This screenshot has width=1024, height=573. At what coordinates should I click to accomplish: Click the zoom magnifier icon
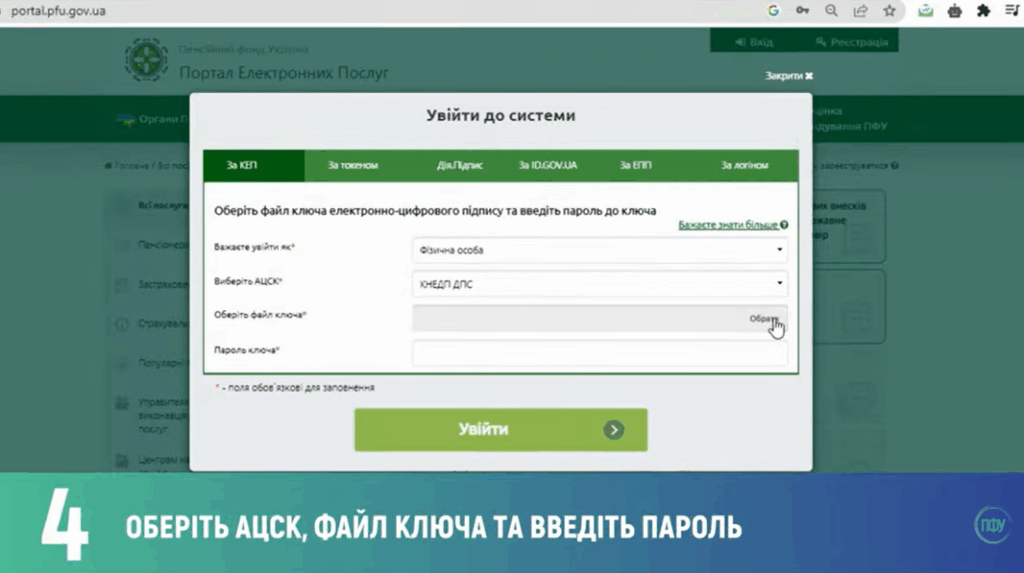click(x=831, y=11)
